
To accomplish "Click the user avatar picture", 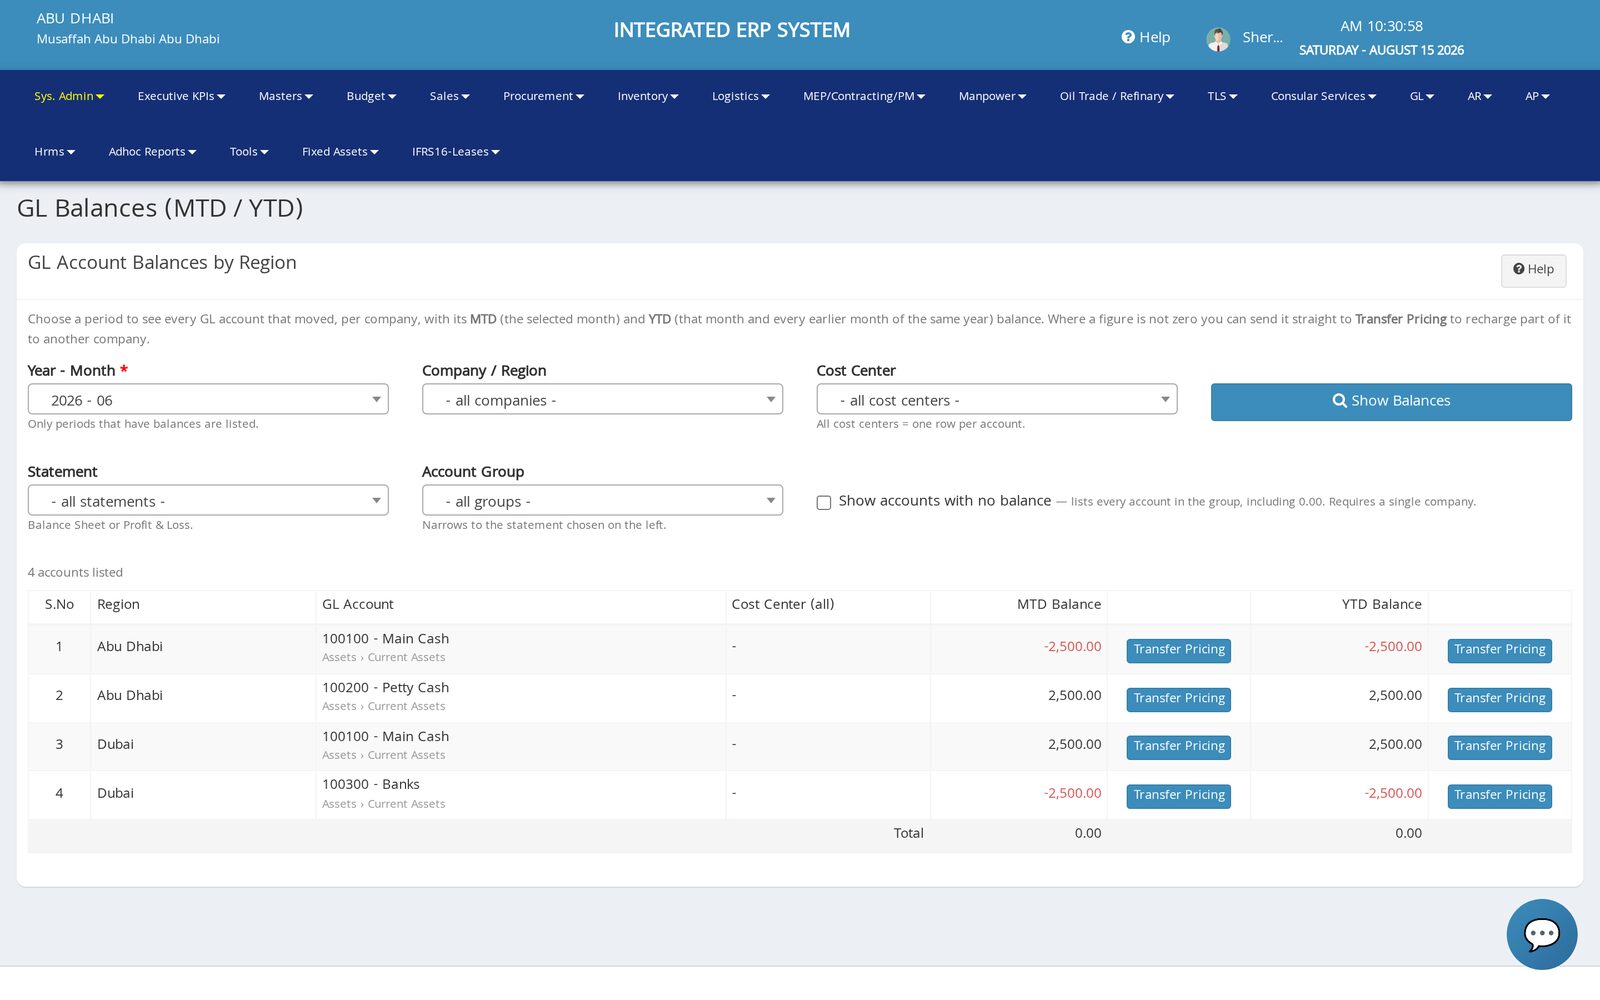I will click(x=1218, y=39).
